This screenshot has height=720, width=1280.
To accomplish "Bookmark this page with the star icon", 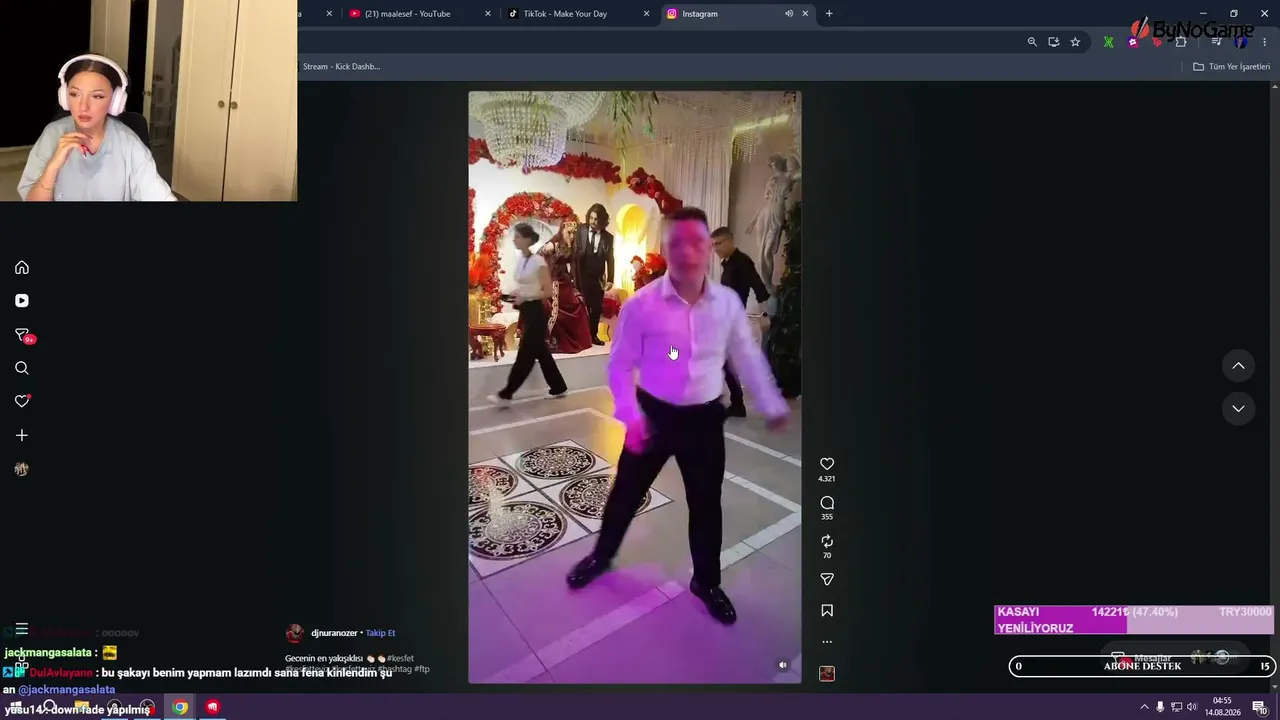I will pyautogui.click(x=1075, y=42).
